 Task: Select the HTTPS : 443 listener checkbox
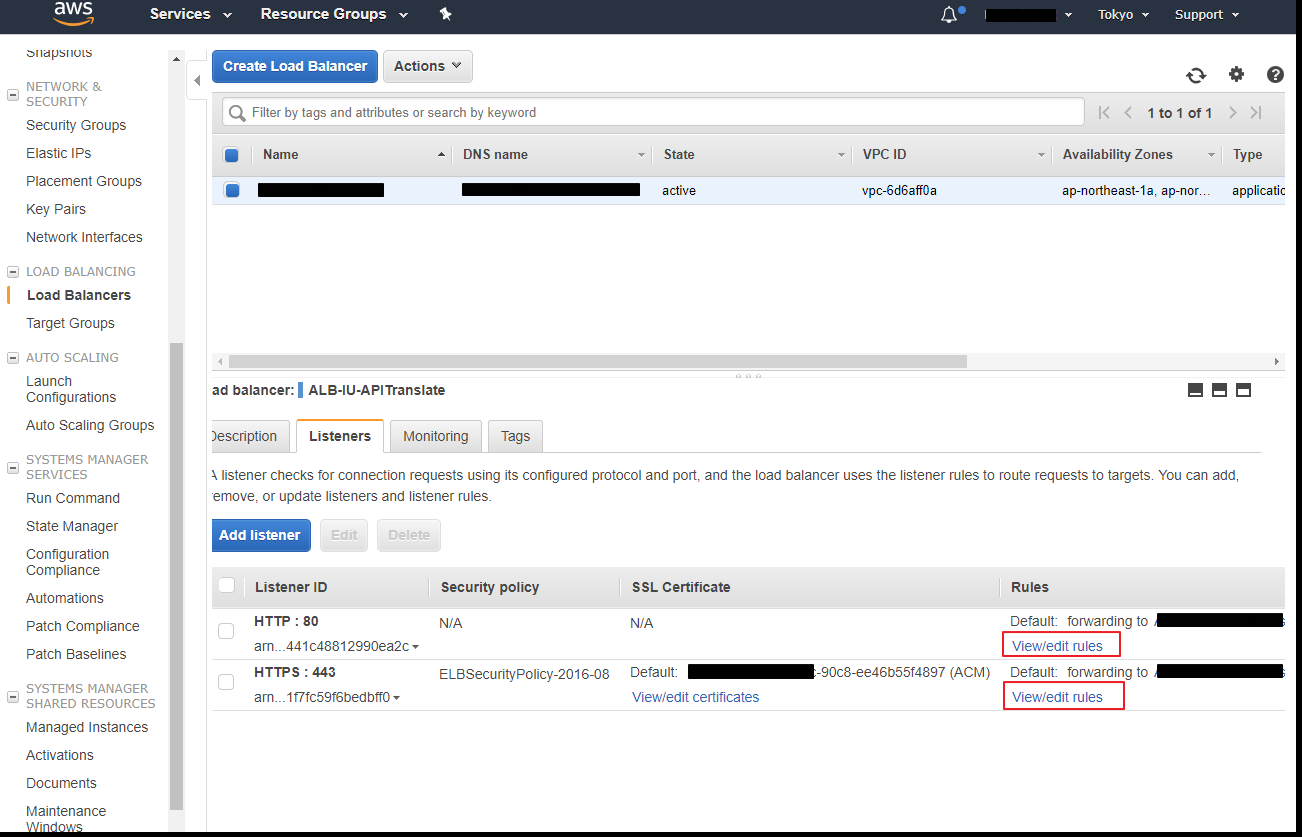[226, 682]
